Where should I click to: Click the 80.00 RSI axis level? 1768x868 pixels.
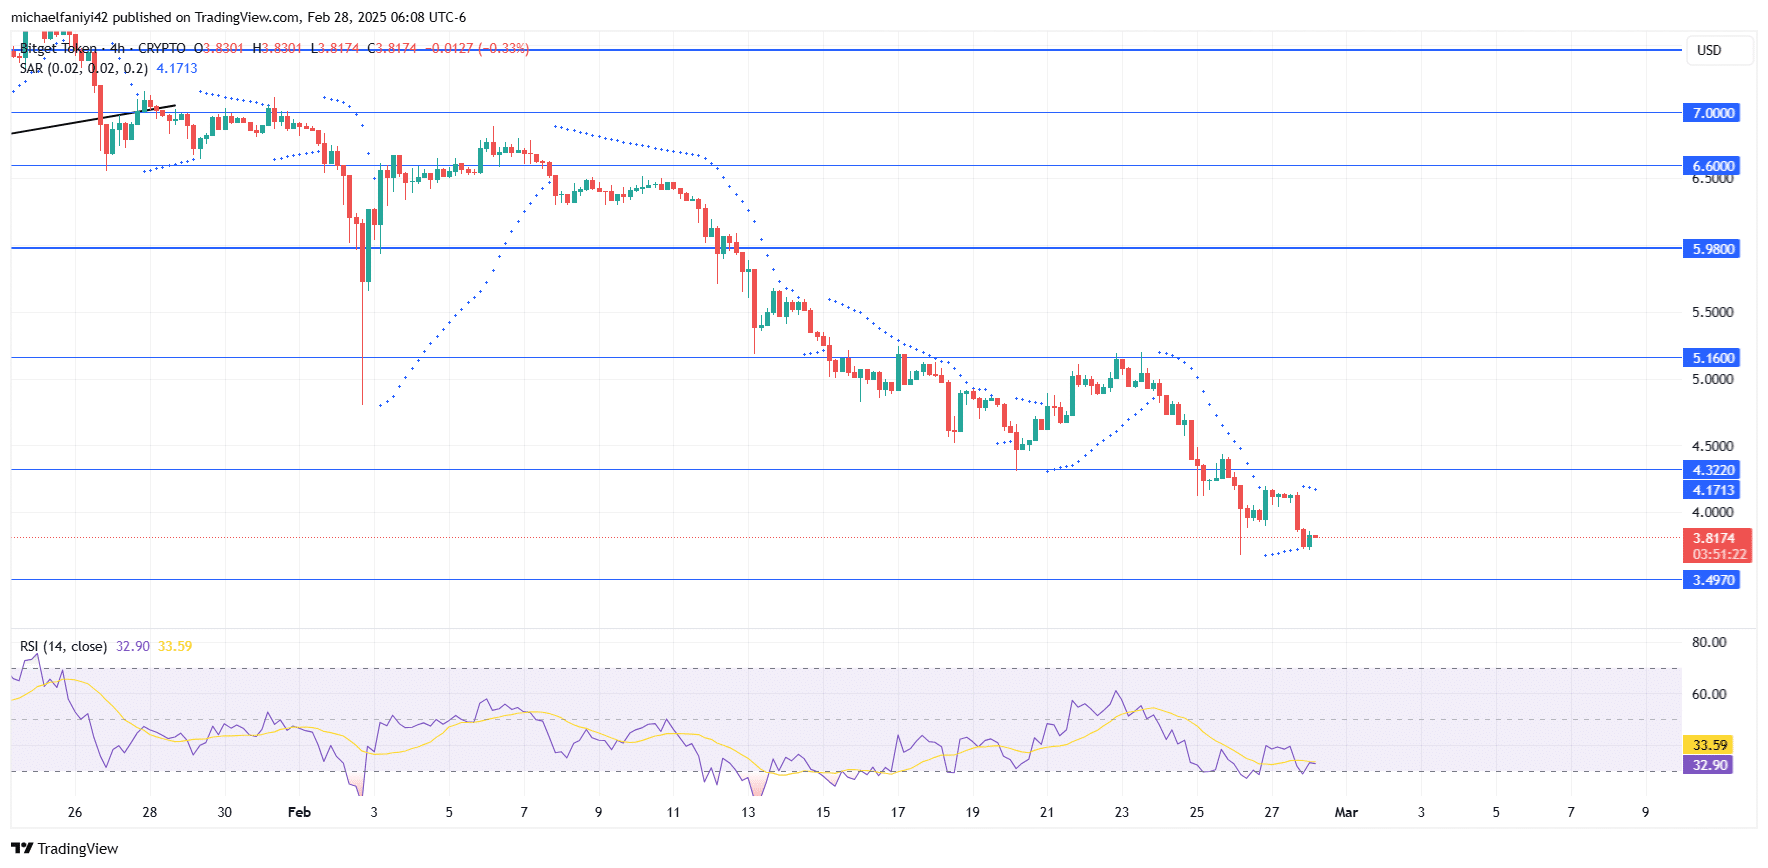pyautogui.click(x=1709, y=642)
